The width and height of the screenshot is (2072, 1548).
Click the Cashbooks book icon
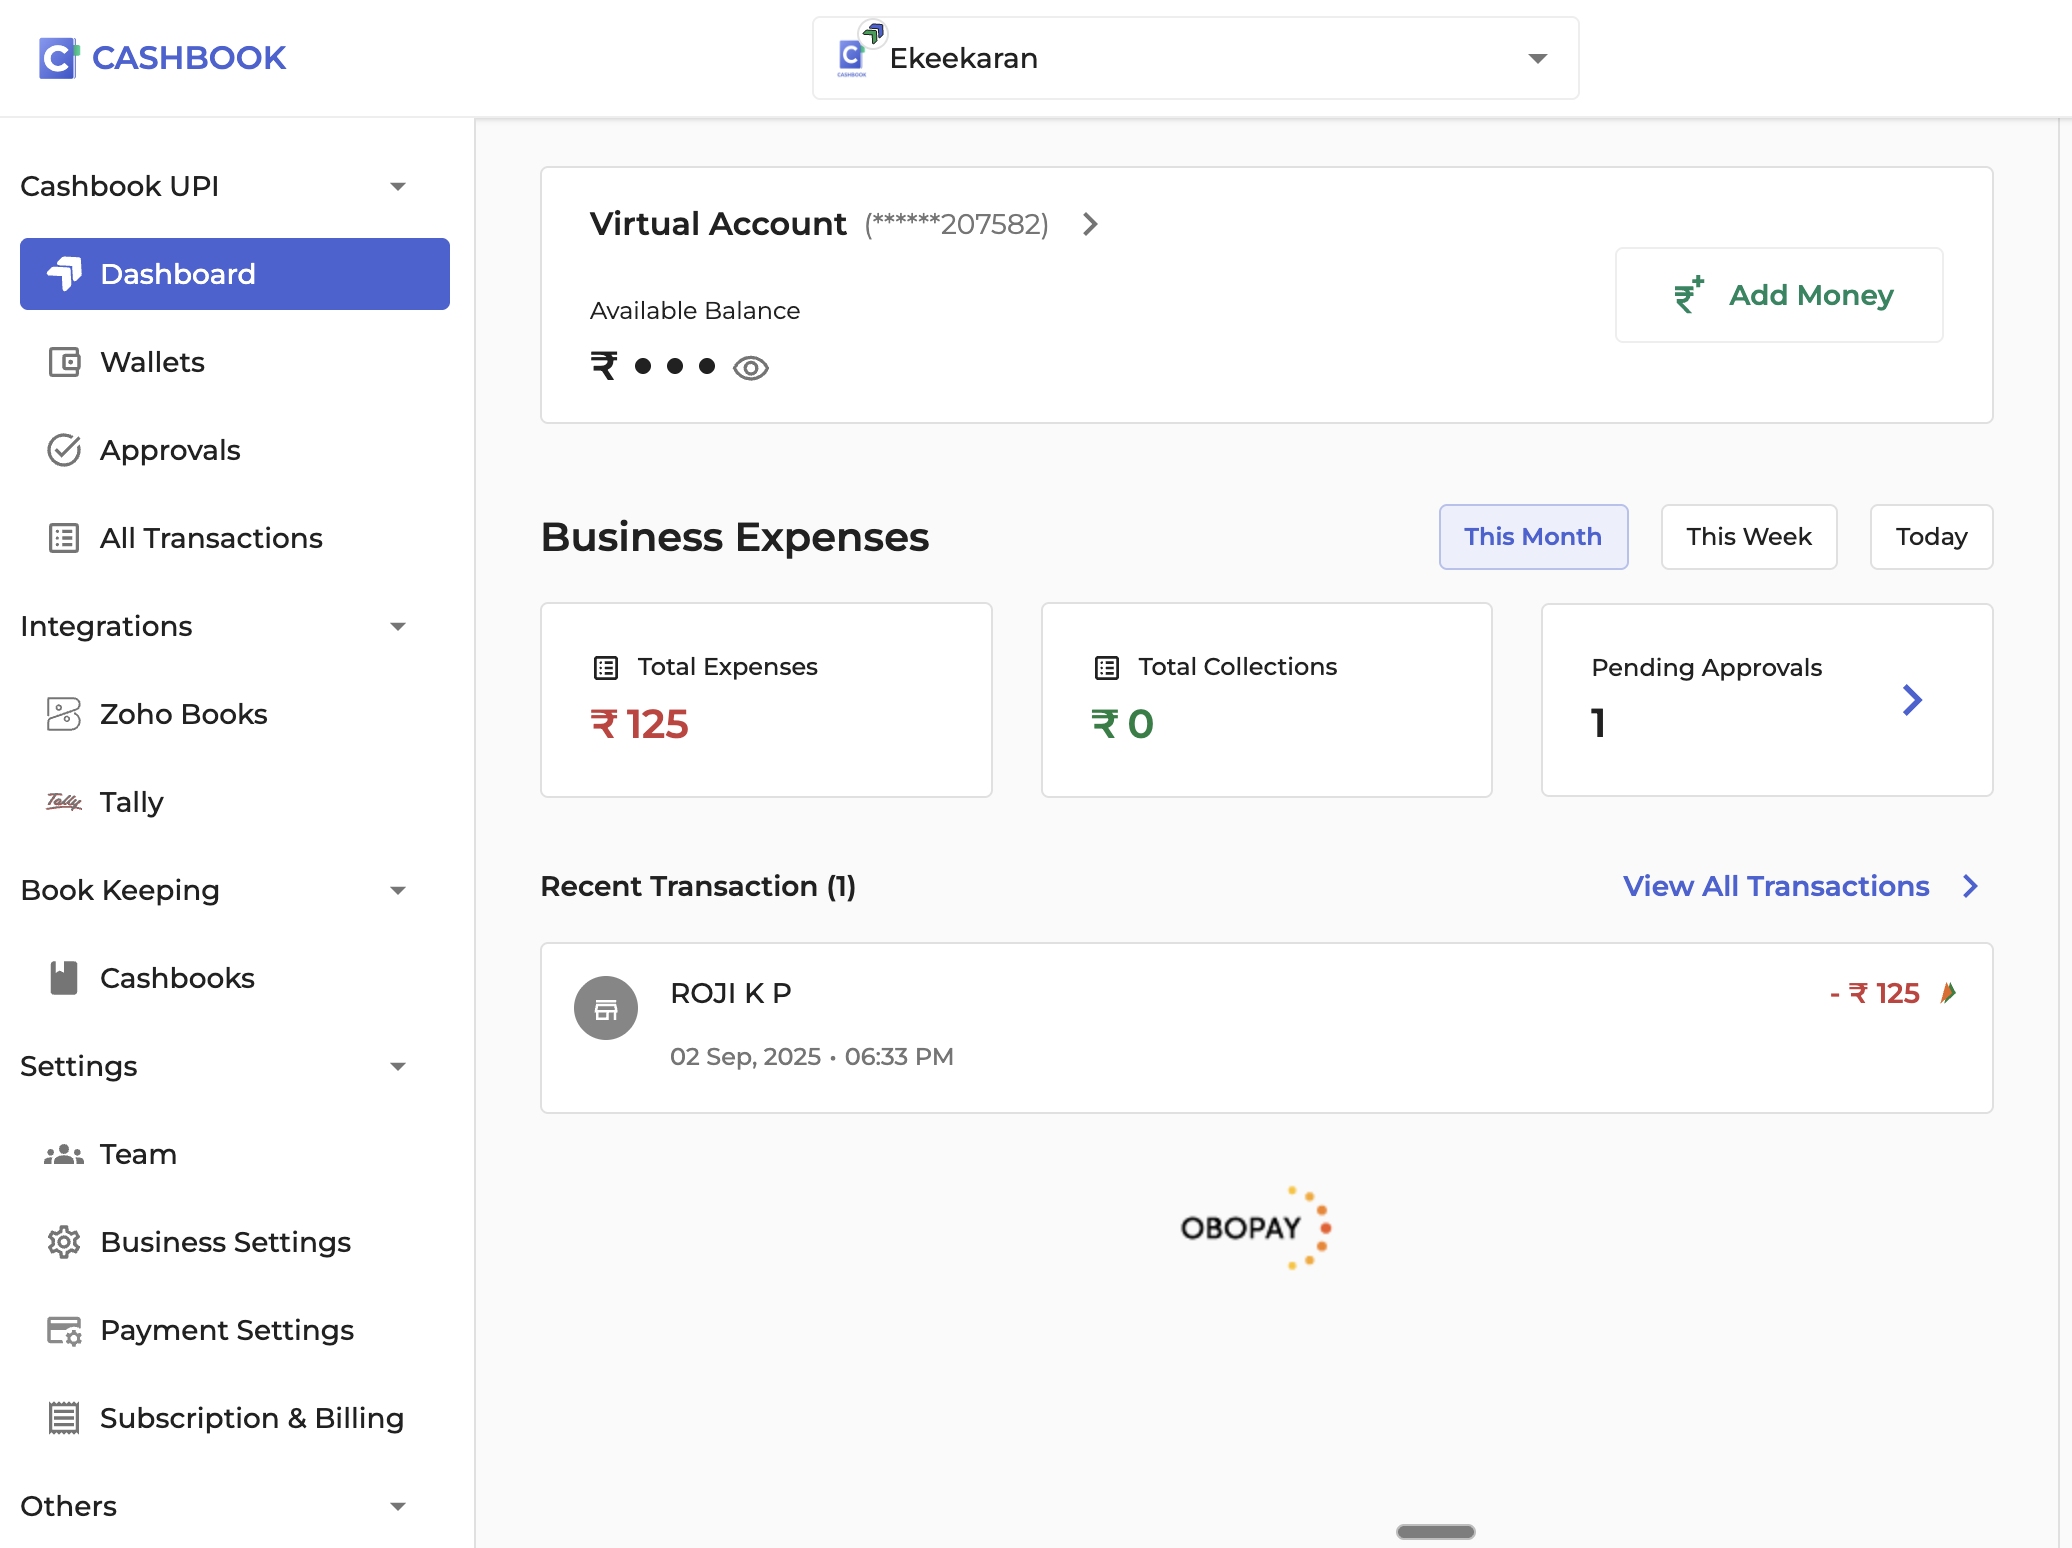[64, 978]
